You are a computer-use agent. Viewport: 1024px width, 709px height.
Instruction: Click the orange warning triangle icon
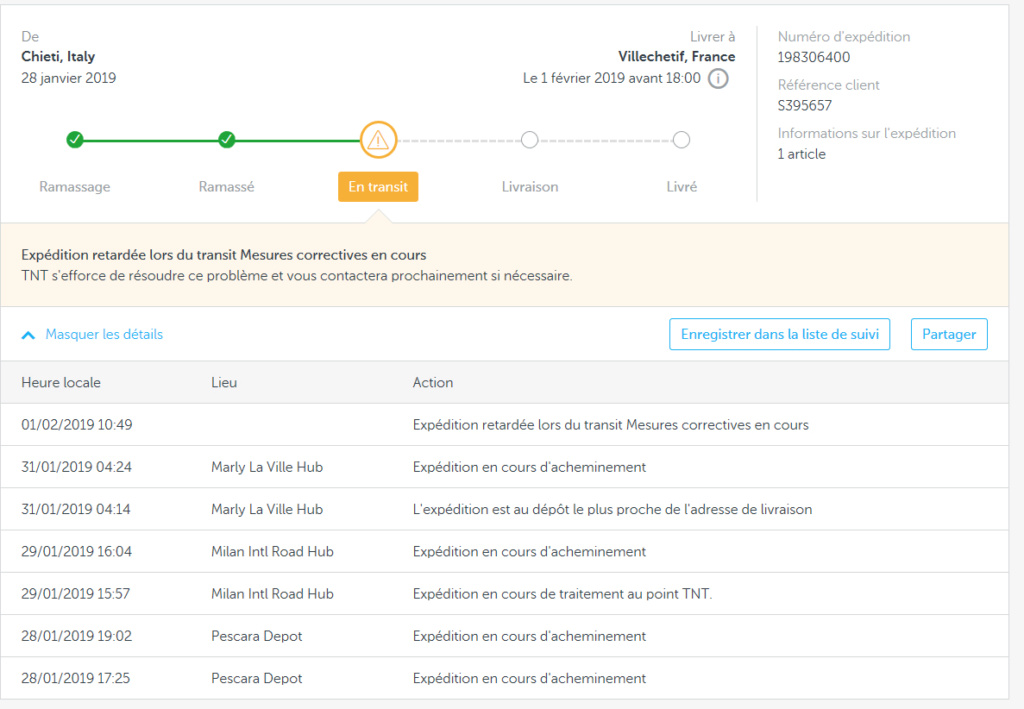378,140
